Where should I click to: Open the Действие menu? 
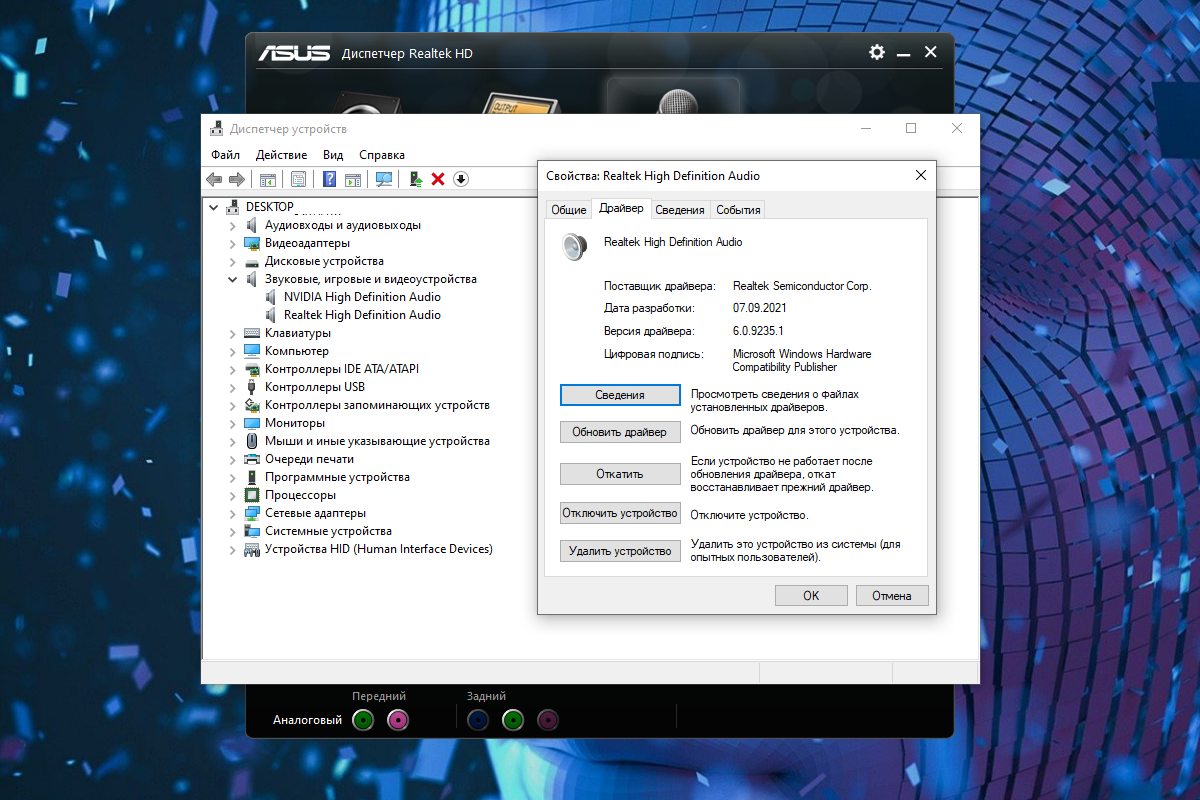pos(281,155)
